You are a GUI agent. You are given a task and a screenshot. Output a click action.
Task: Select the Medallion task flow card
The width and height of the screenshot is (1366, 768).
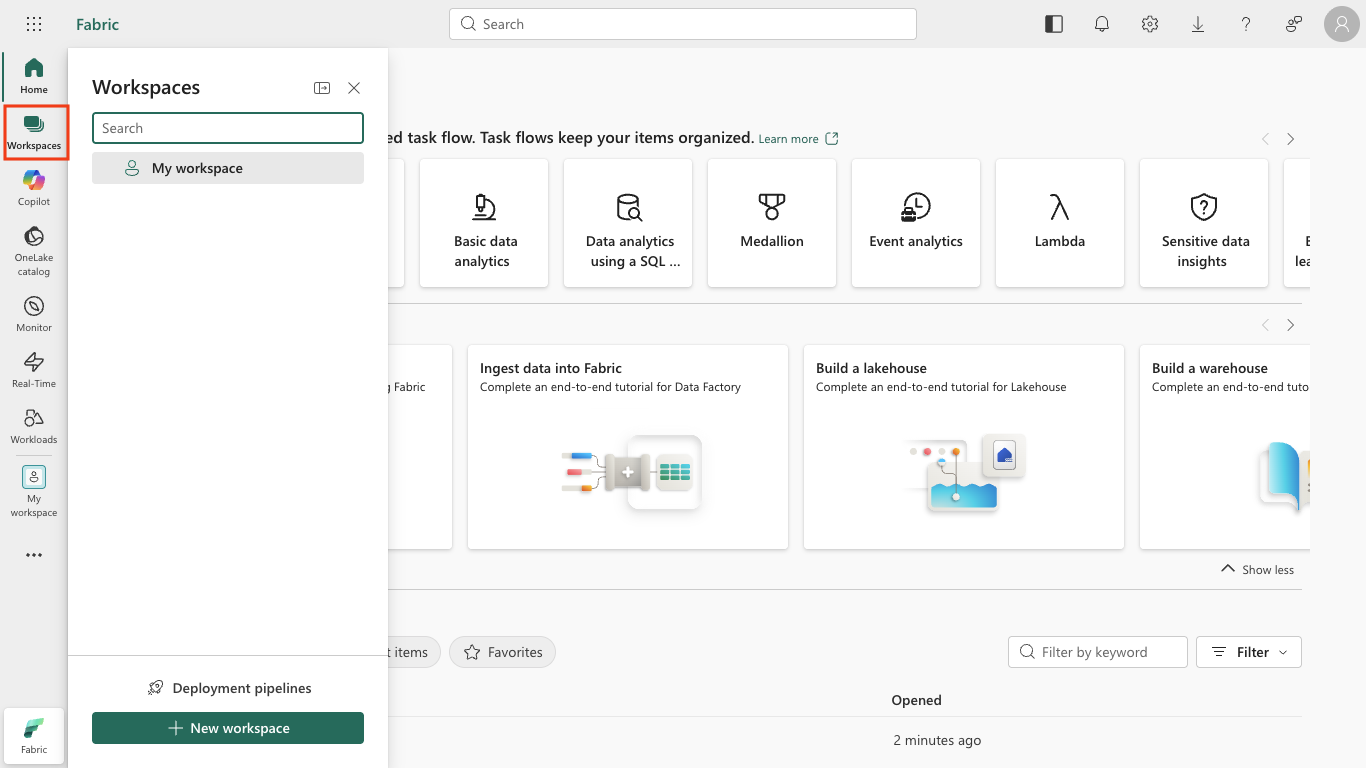click(772, 223)
